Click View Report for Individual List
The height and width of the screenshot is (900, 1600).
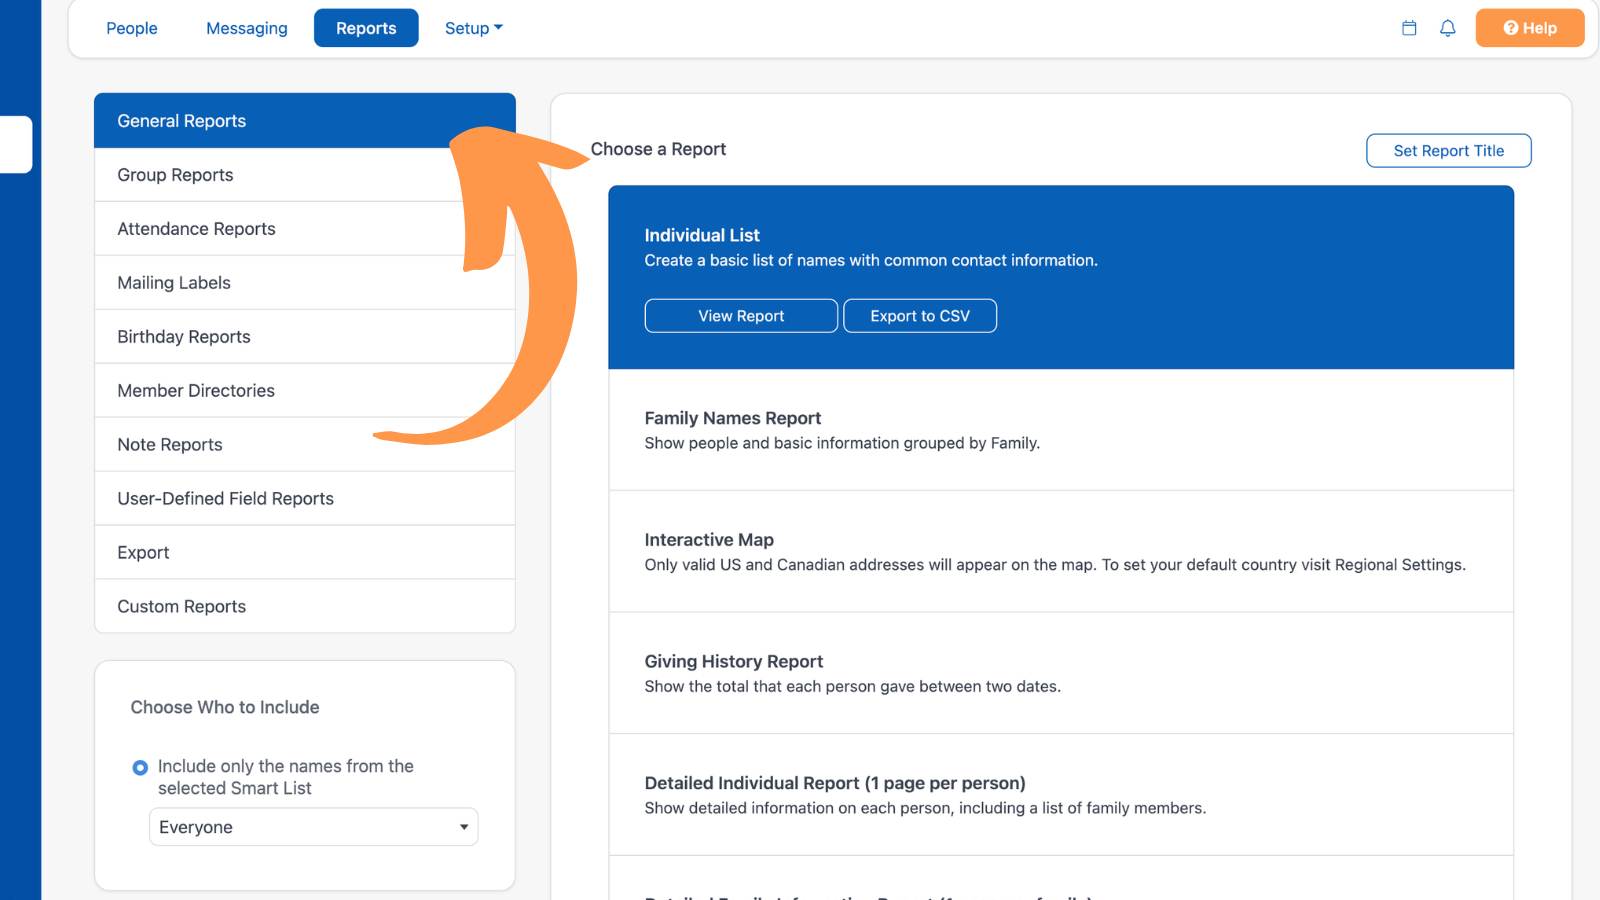click(741, 316)
